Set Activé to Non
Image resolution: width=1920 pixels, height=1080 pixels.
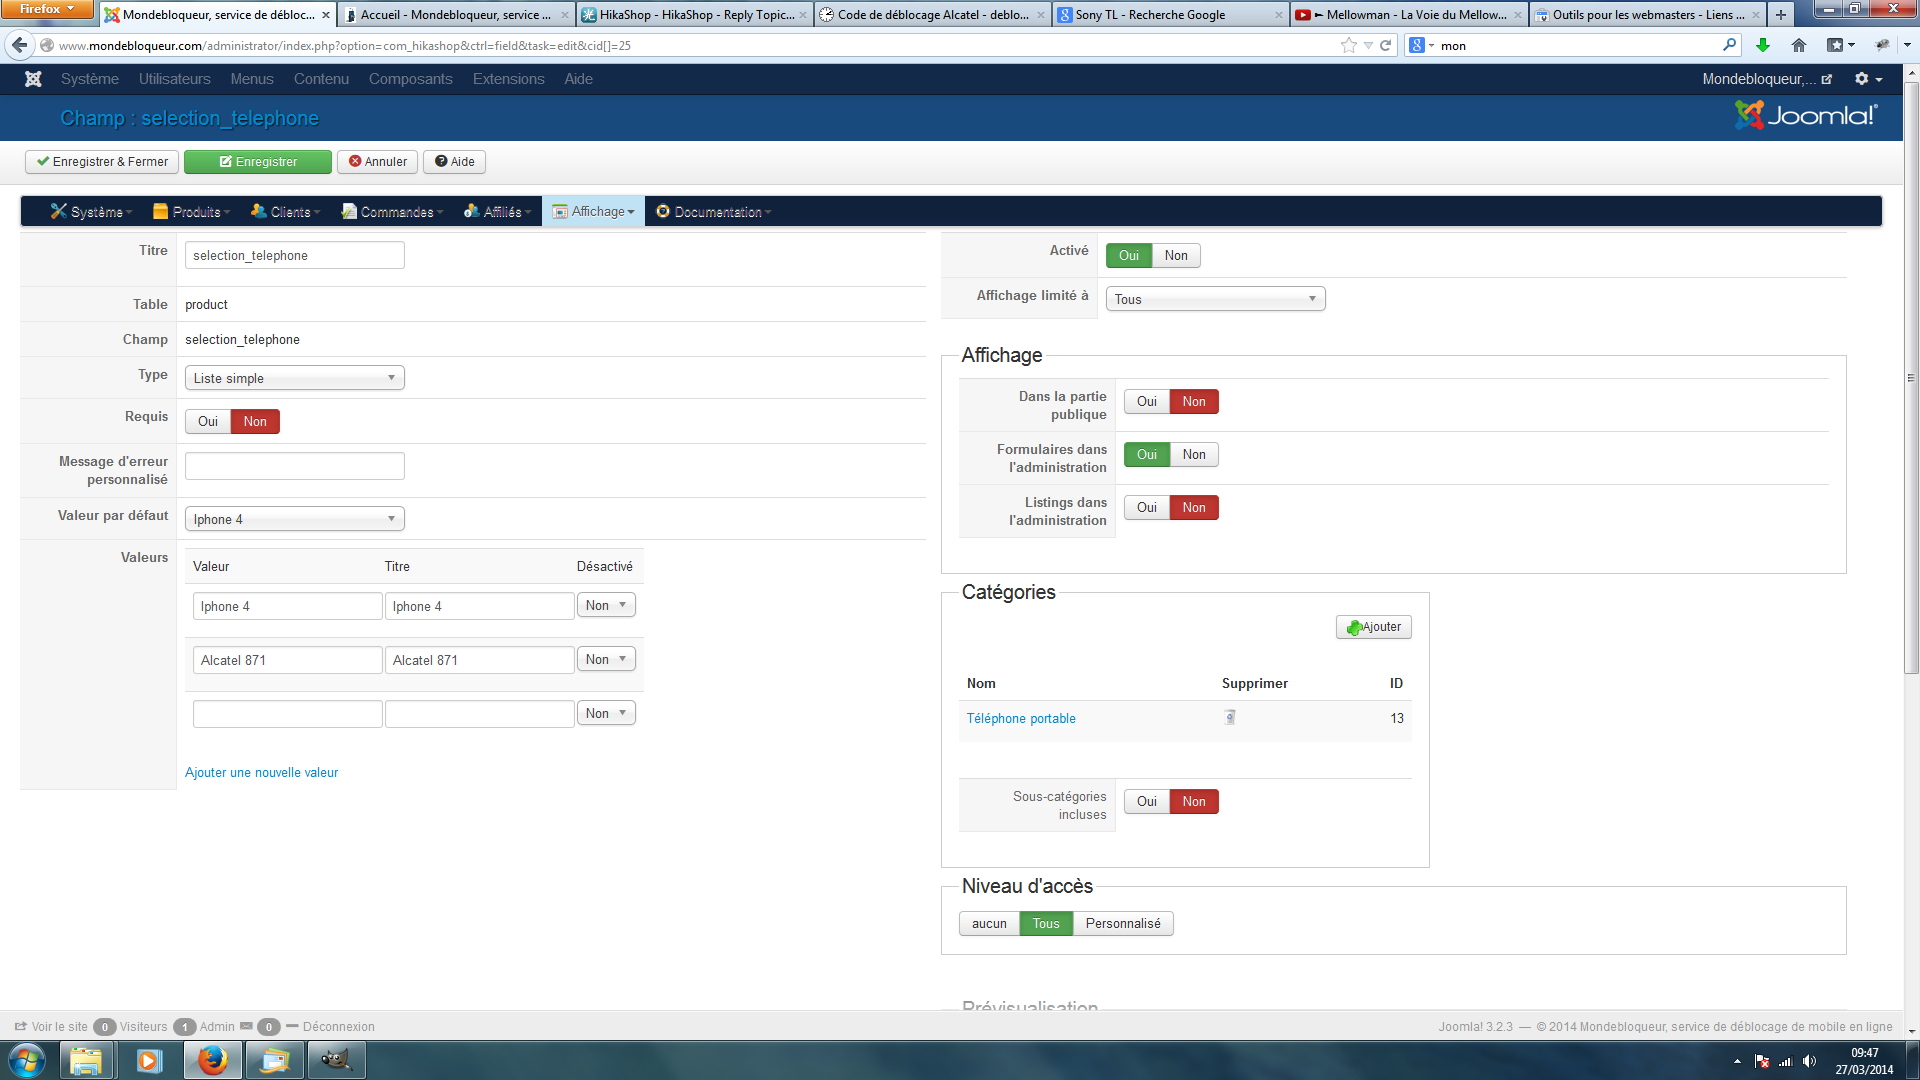(x=1176, y=255)
